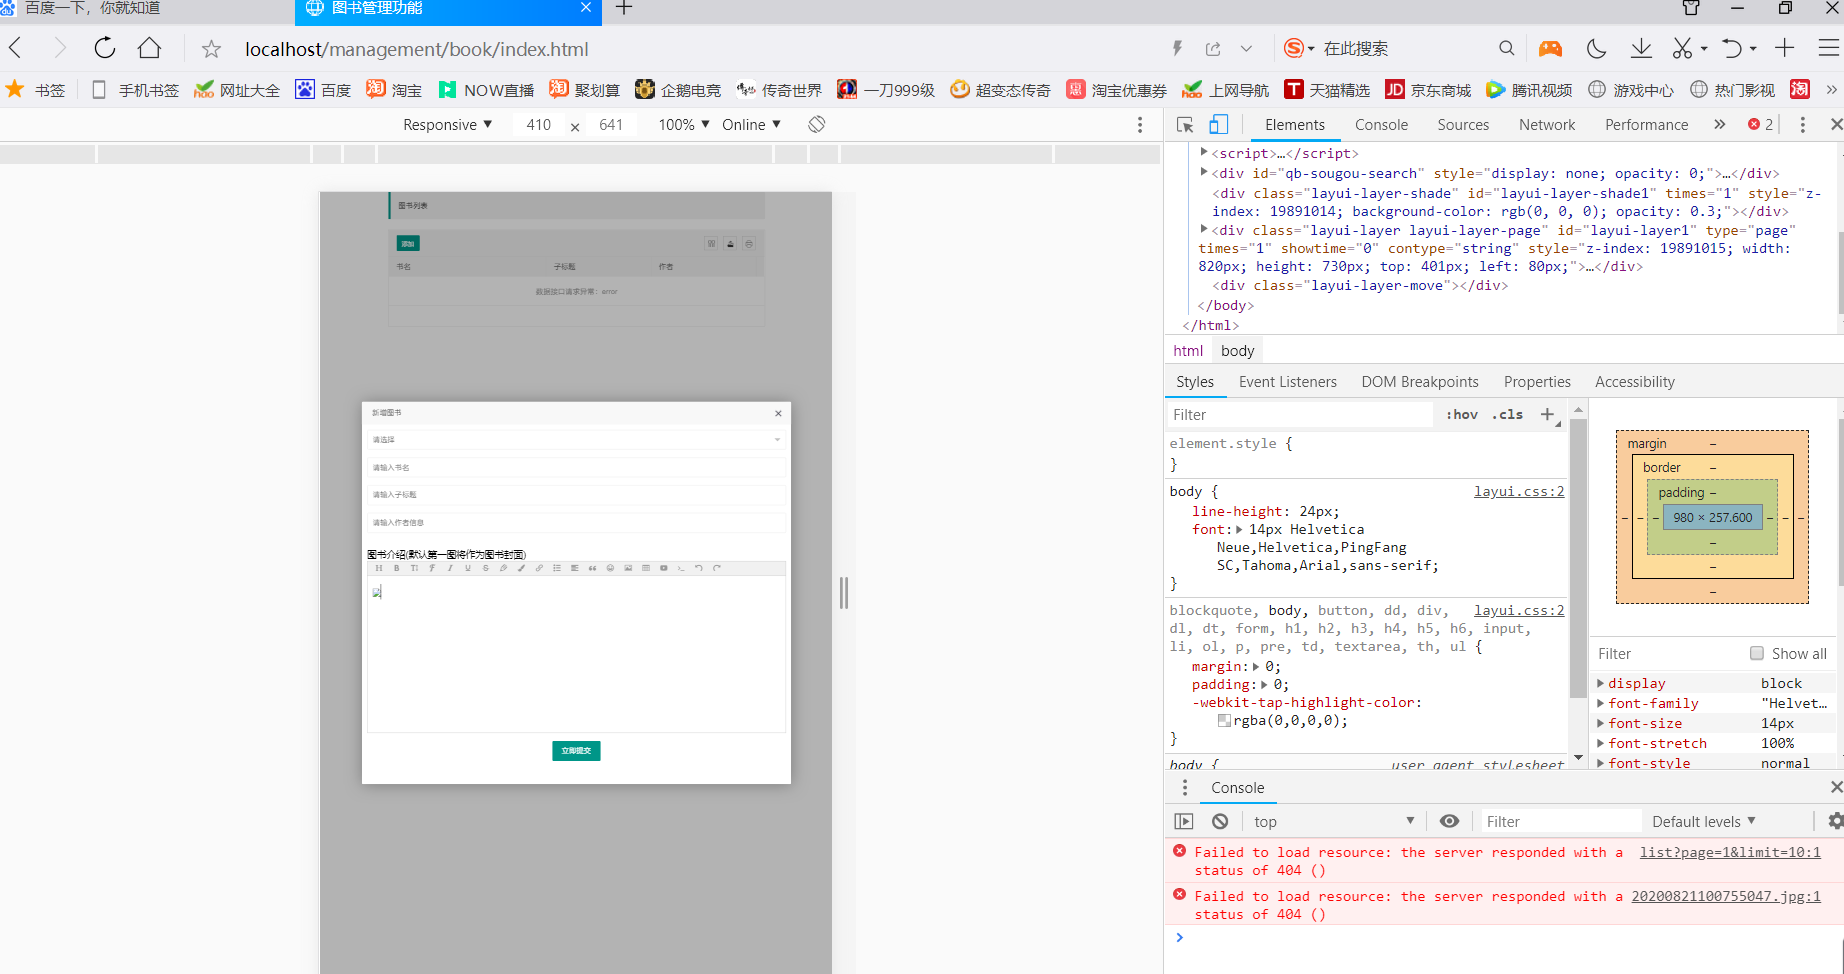The image size is (1844, 974).
Task: Click the bookmark star icon by the address bar
Action: tap(211, 49)
